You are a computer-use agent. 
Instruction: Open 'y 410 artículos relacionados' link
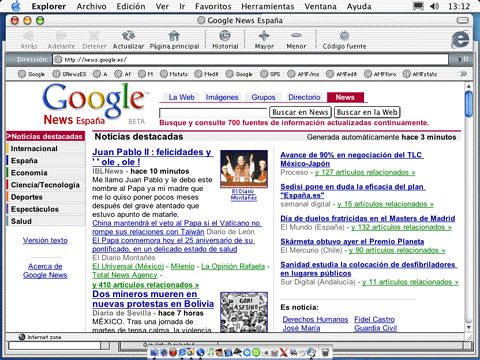point(146,285)
